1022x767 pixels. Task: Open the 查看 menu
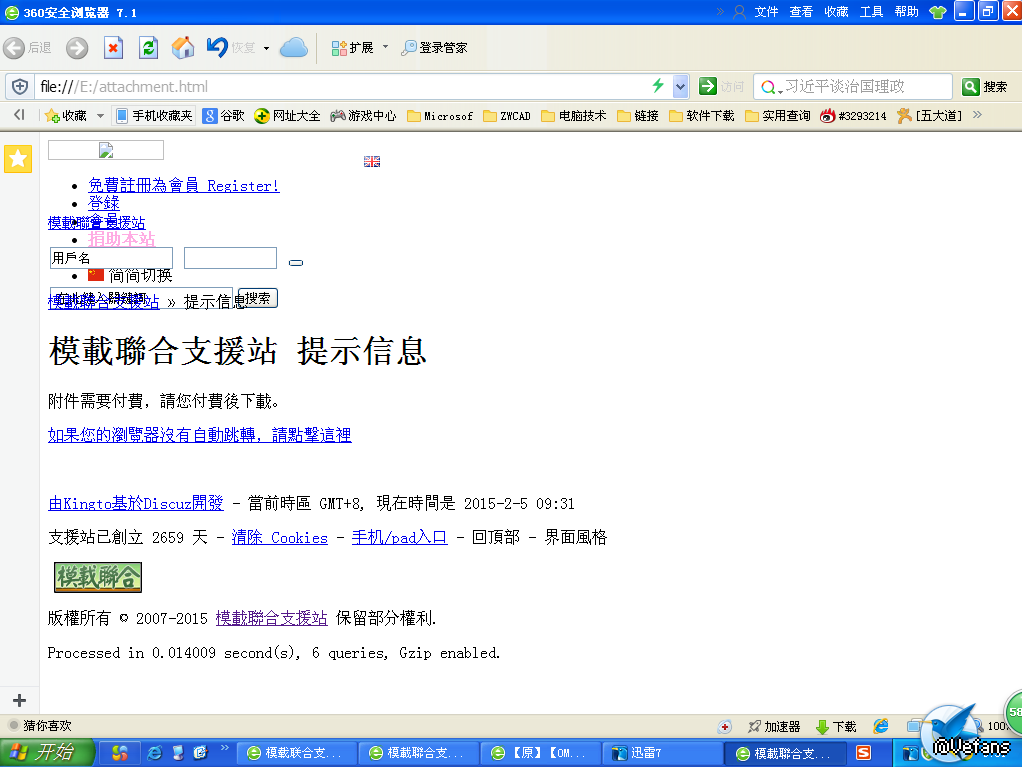(x=801, y=12)
